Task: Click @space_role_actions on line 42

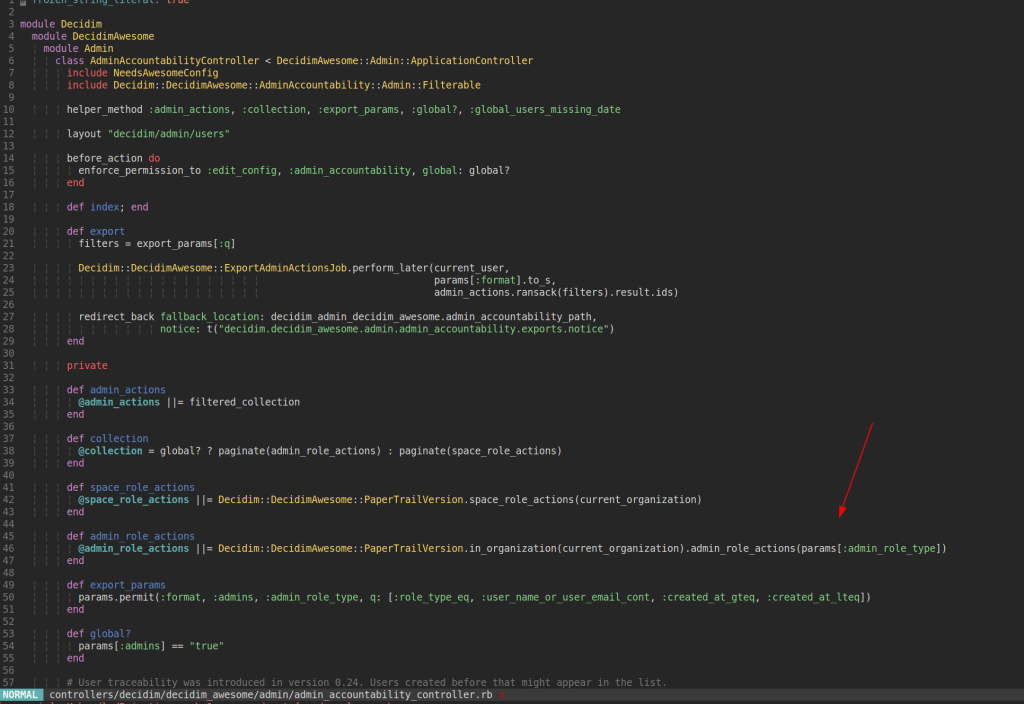Action: pos(134,500)
